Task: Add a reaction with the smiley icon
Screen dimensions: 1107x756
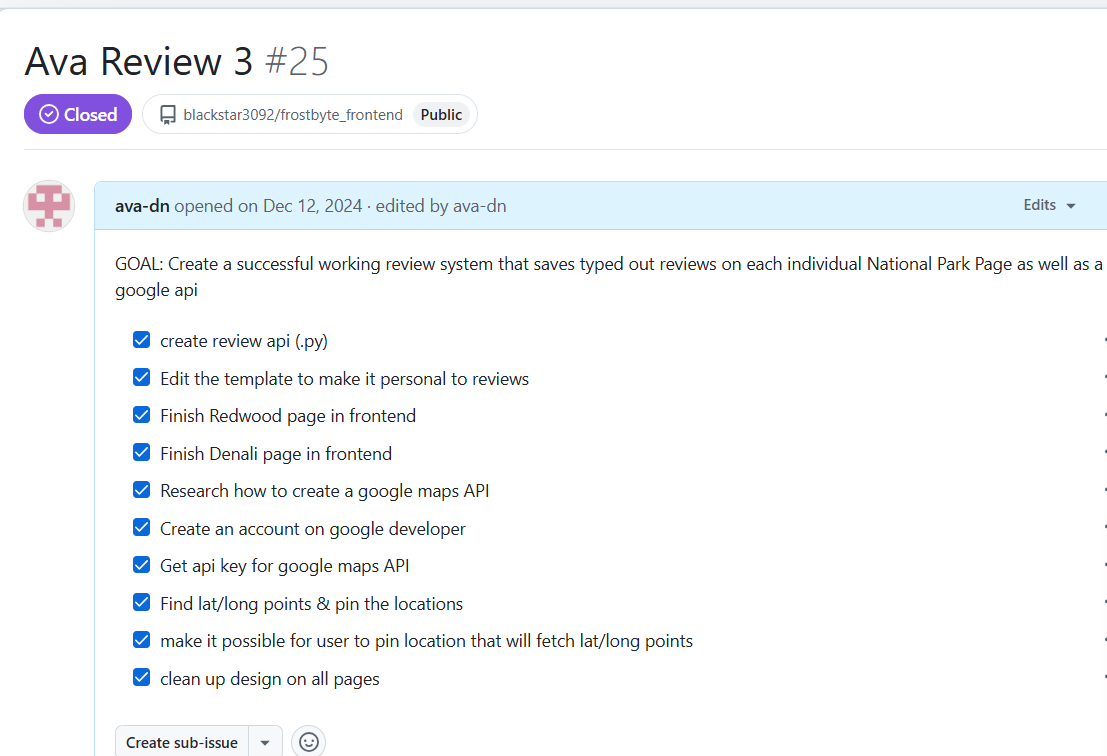Action: point(309,742)
